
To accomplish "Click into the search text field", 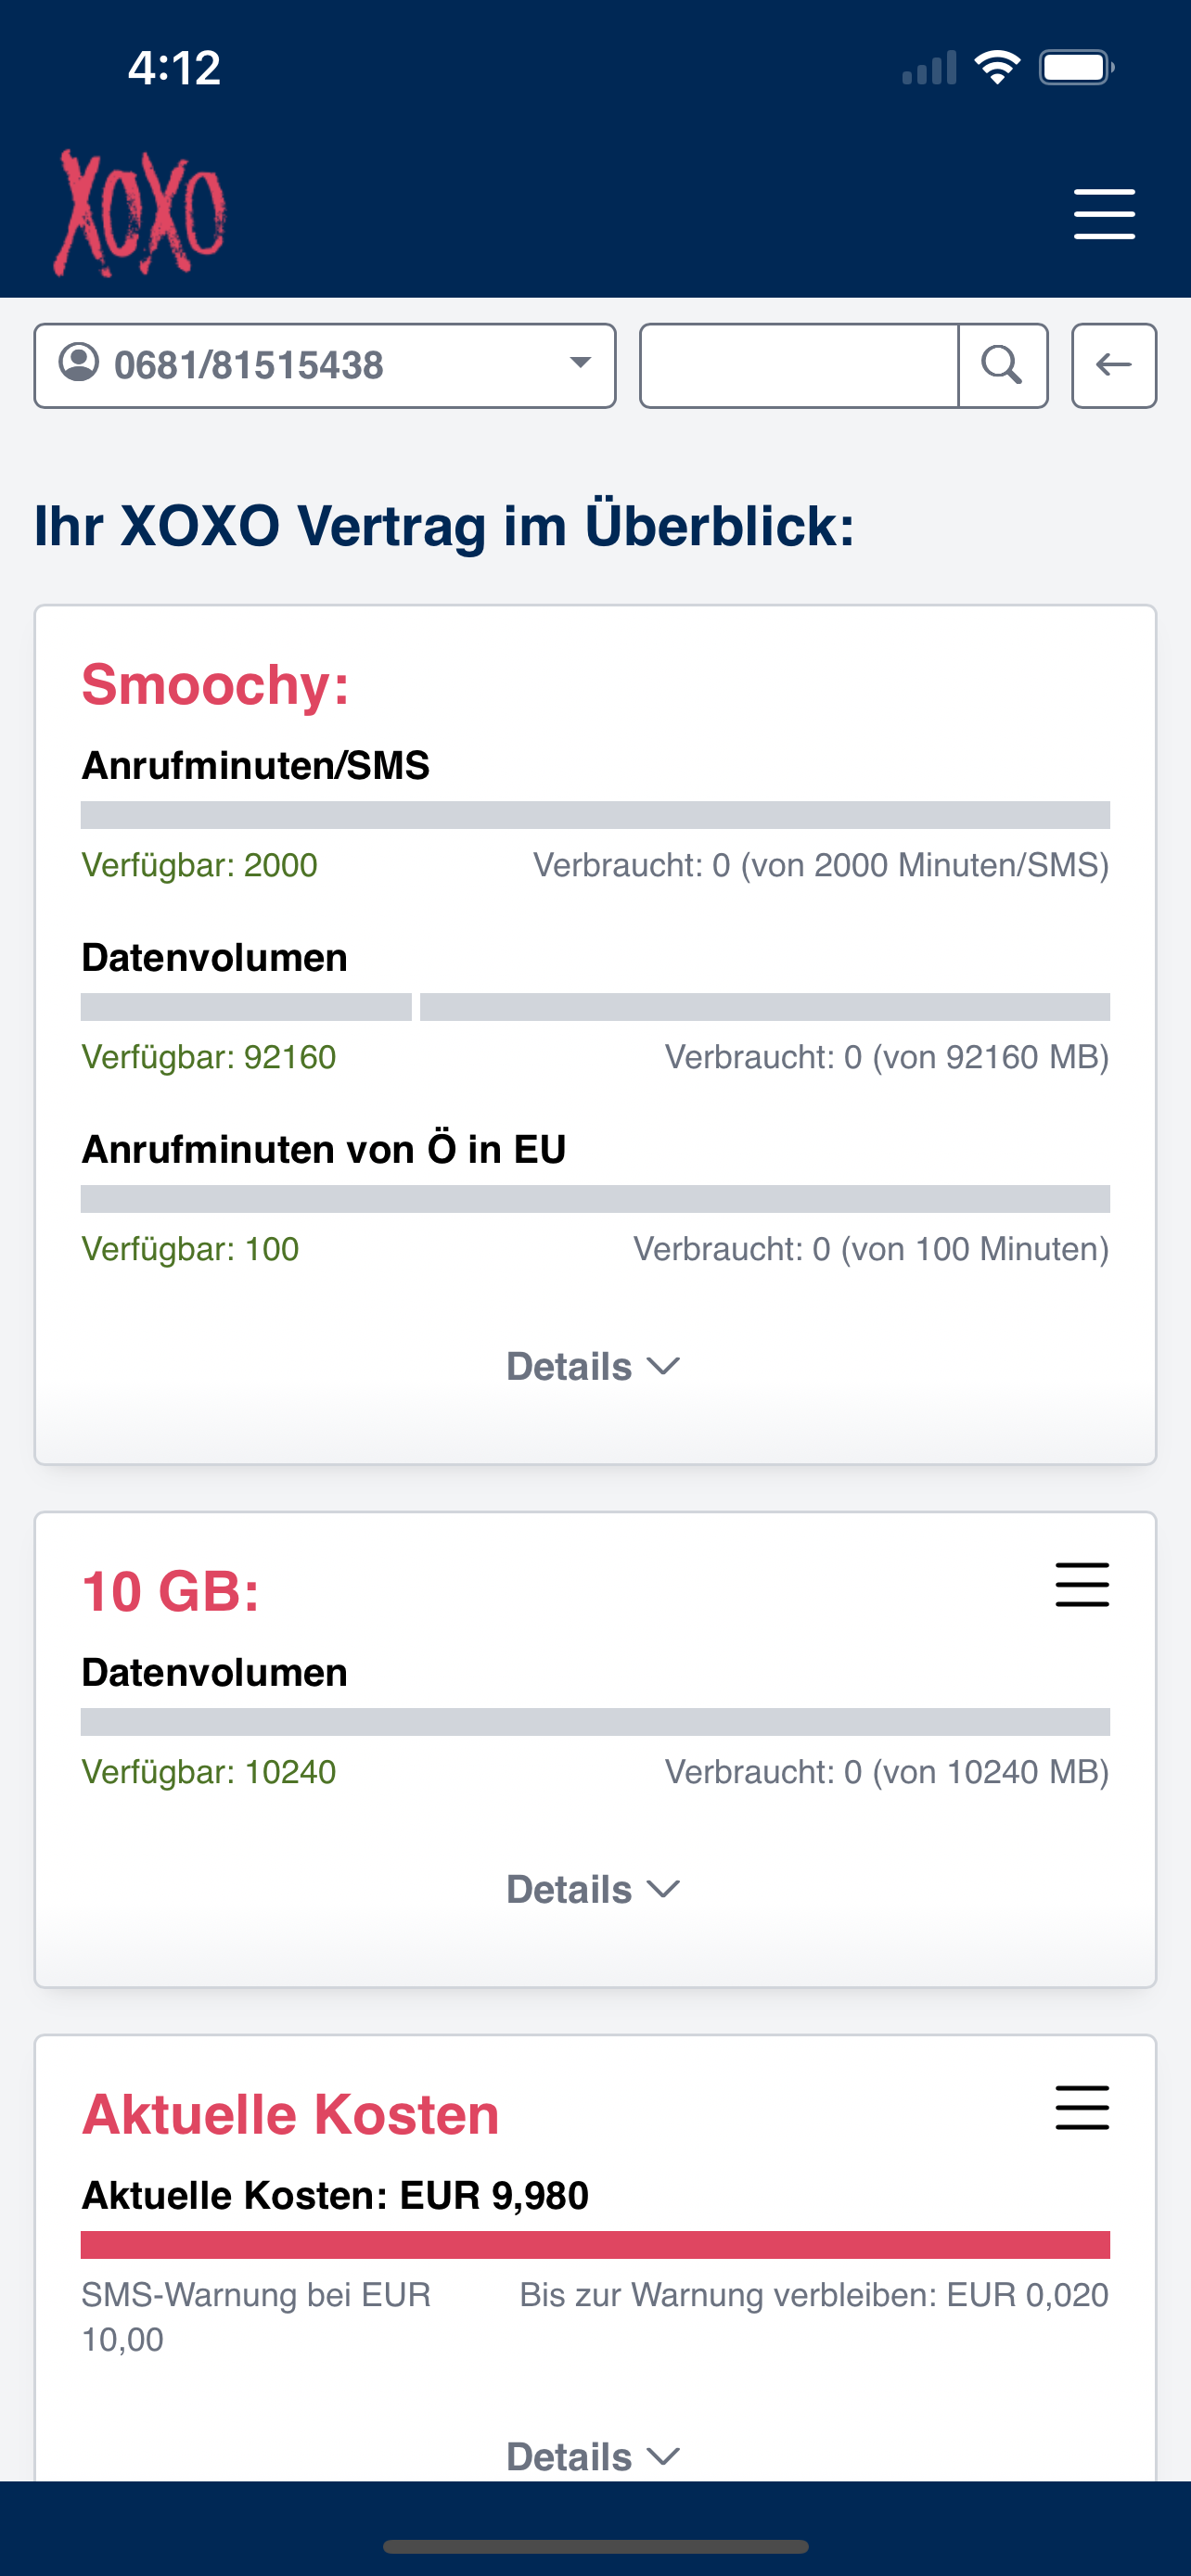I will point(799,366).
